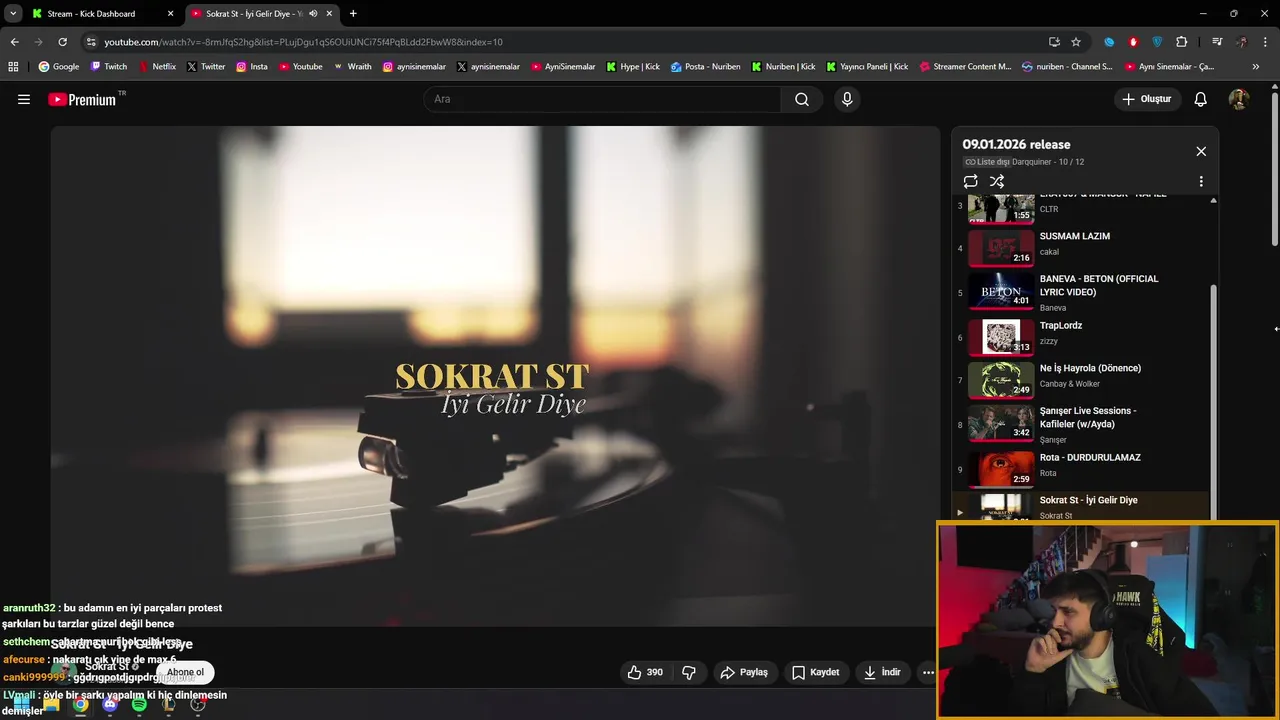Open the media controls toolbar icon
Image resolution: width=1280 pixels, height=720 pixels.
(1217, 42)
